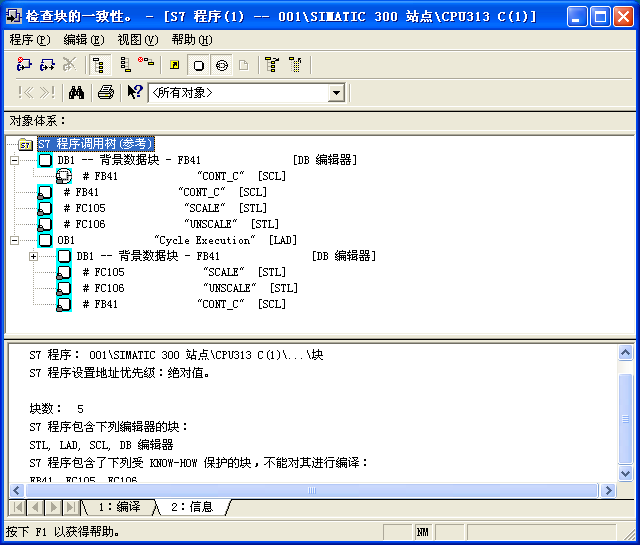640x545 pixels.
Task: Open the 程序(P) menu
Action: [30, 40]
